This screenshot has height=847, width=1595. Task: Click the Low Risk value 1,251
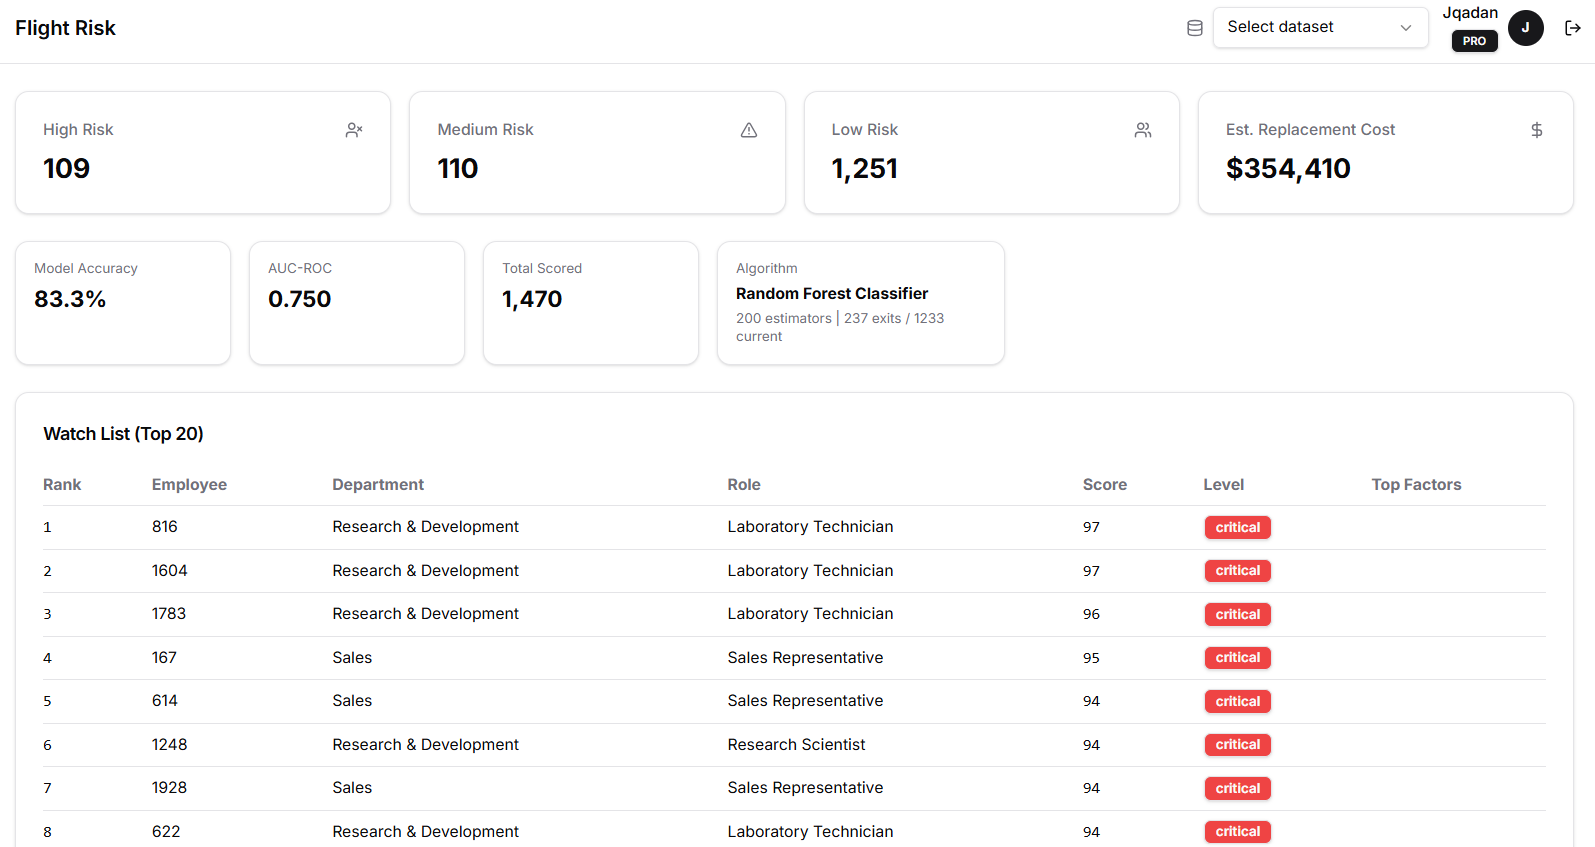tap(864, 168)
